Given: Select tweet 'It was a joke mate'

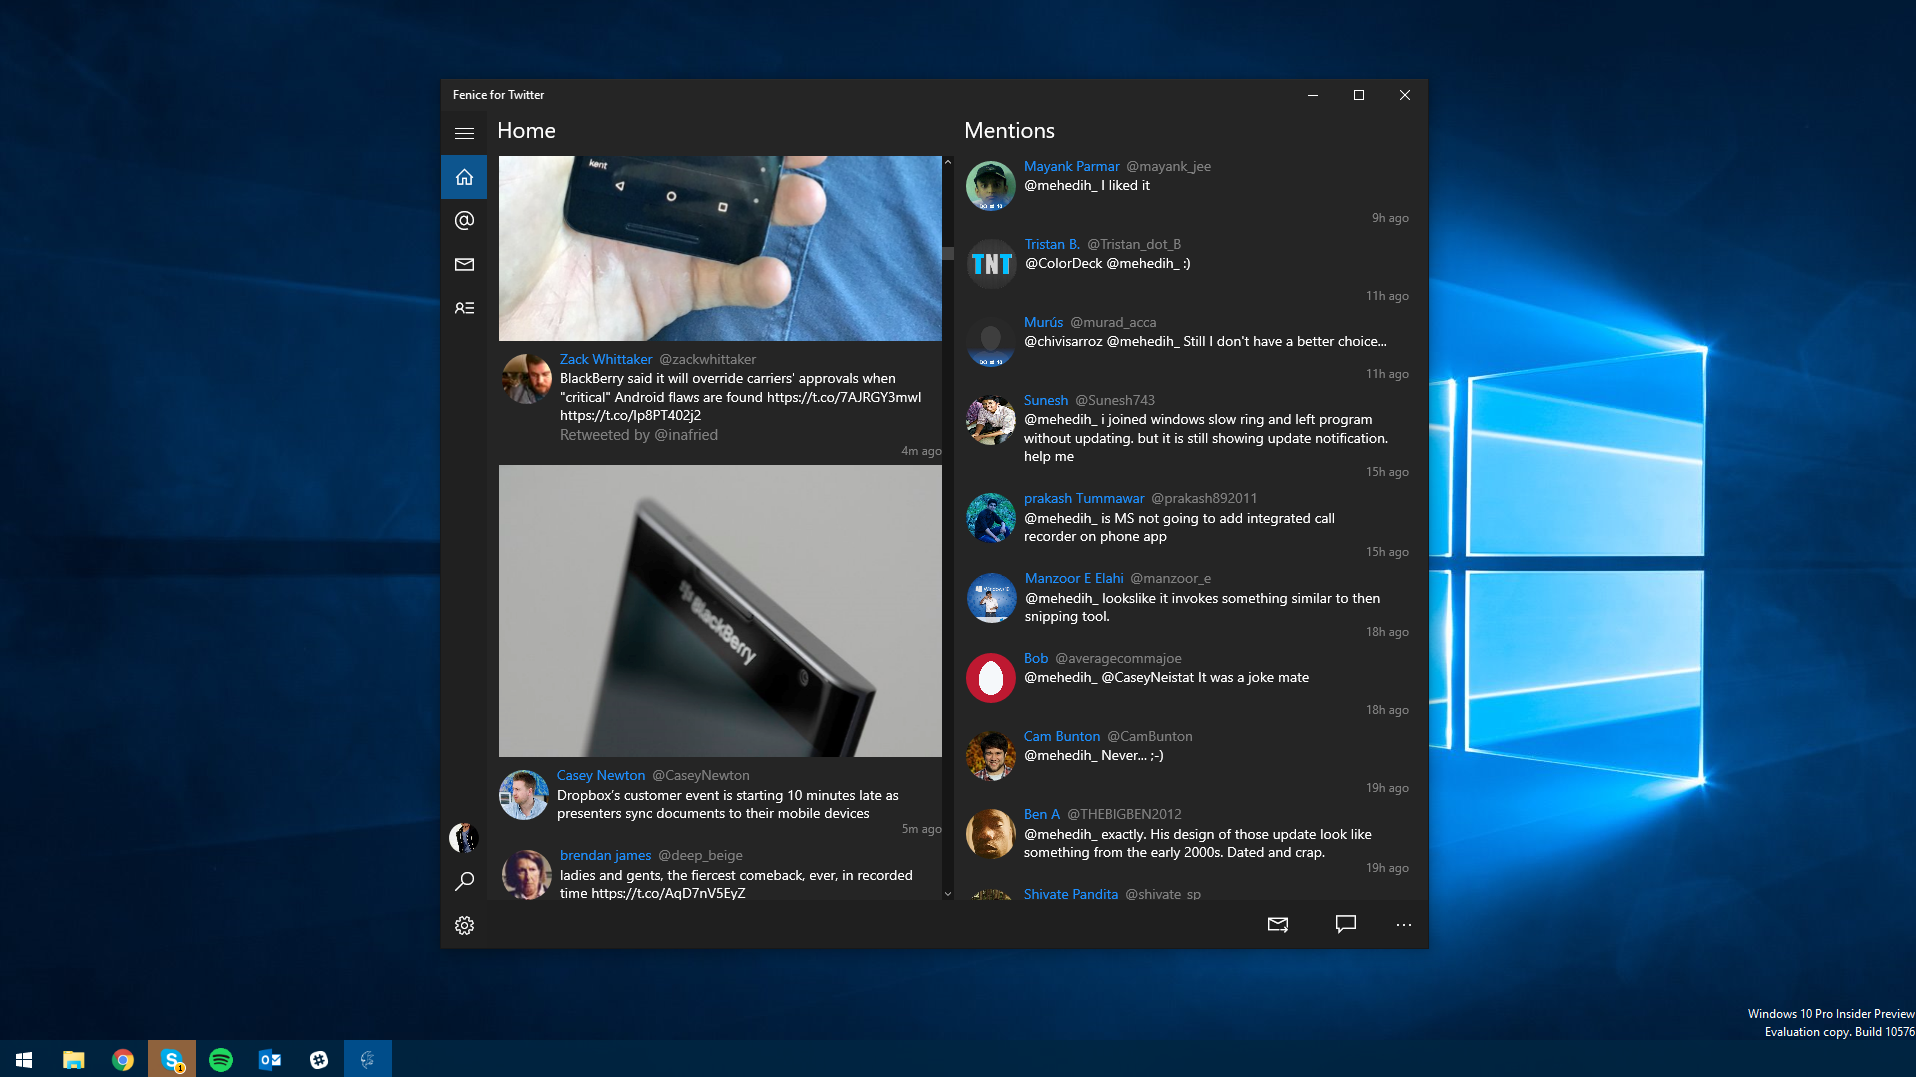Looking at the screenshot, I should click(x=1254, y=677).
